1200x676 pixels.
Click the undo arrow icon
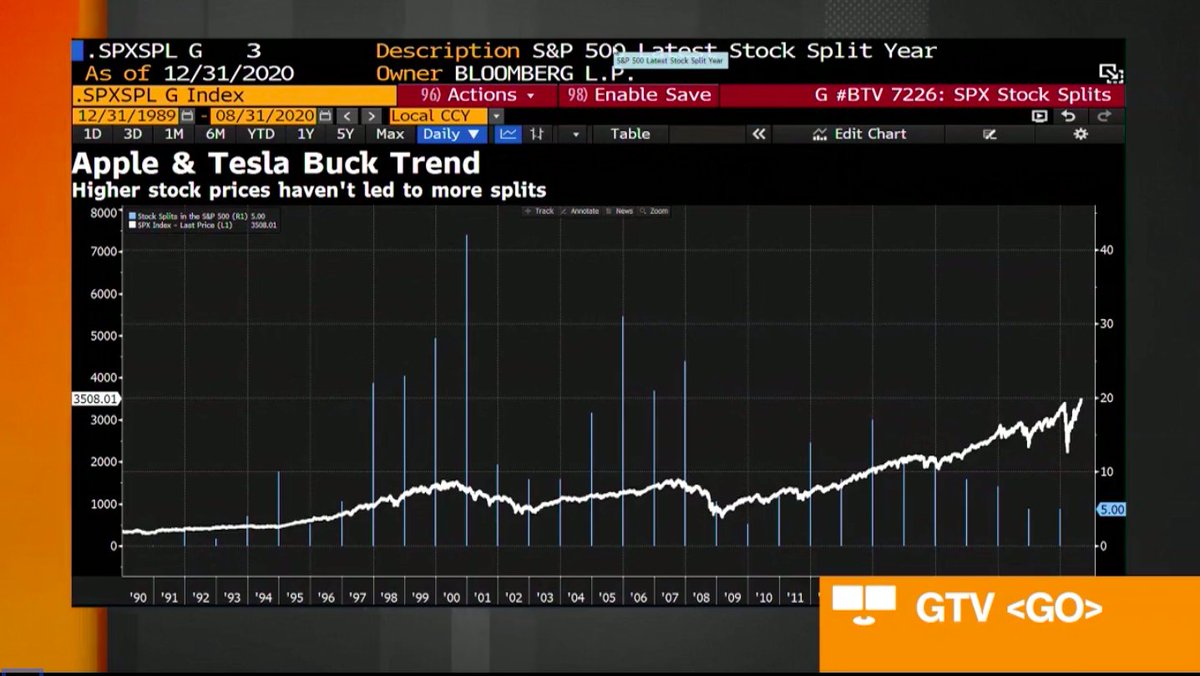click(1069, 116)
